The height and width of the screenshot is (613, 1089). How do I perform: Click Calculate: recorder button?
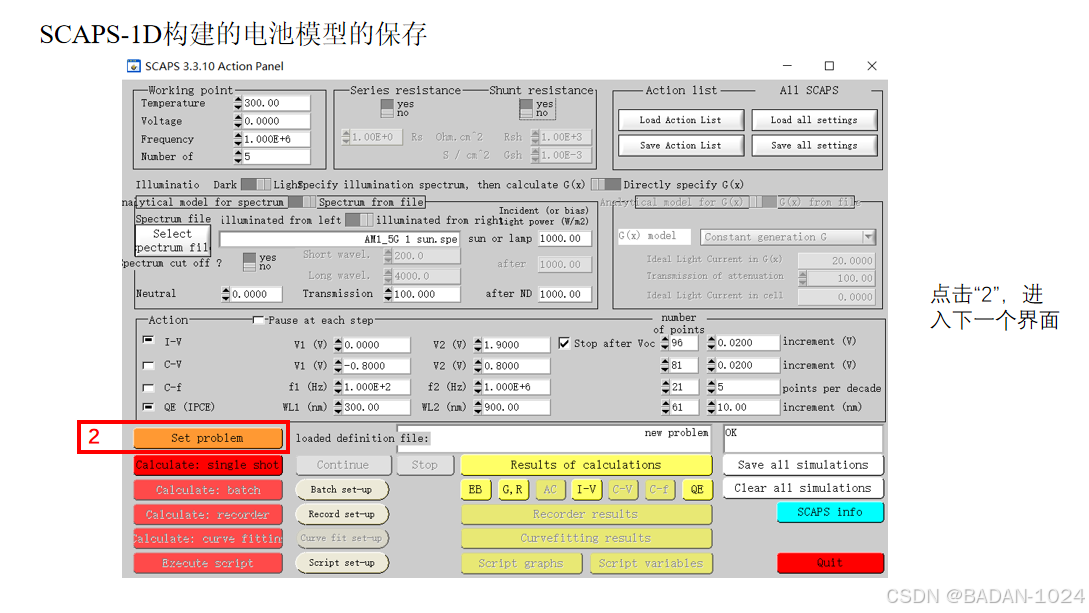(208, 514)
